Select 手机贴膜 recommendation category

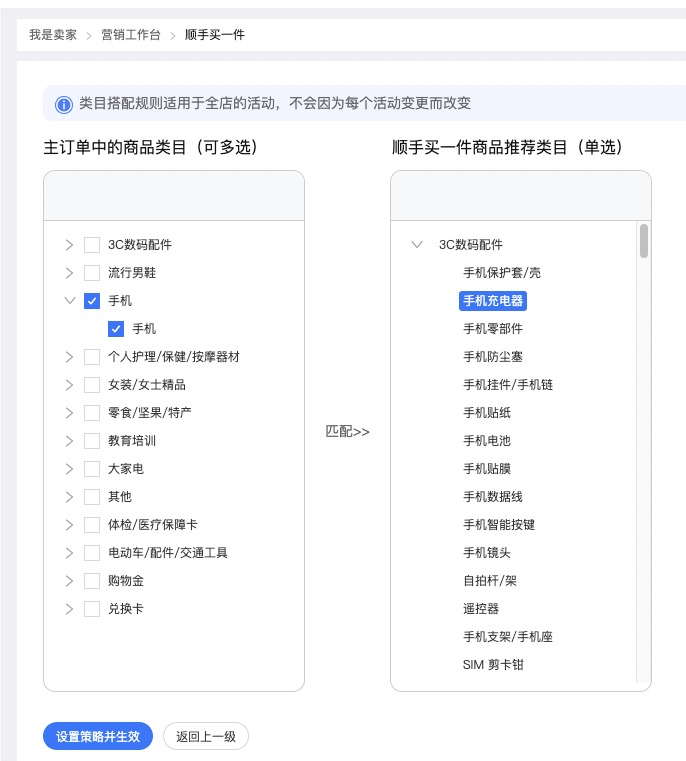(x=487, y=469)
